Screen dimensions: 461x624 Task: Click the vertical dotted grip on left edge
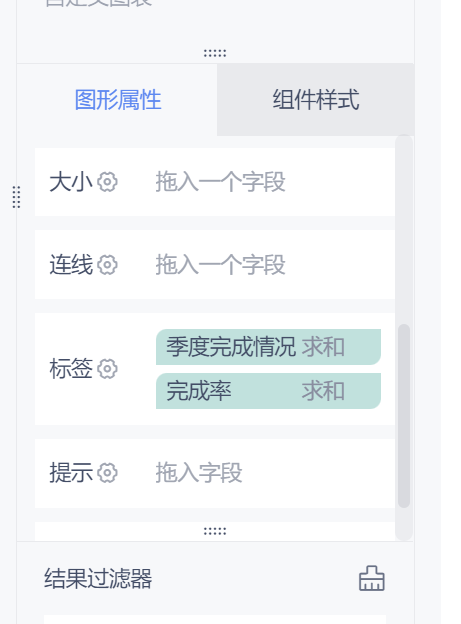tap(16, 197)
